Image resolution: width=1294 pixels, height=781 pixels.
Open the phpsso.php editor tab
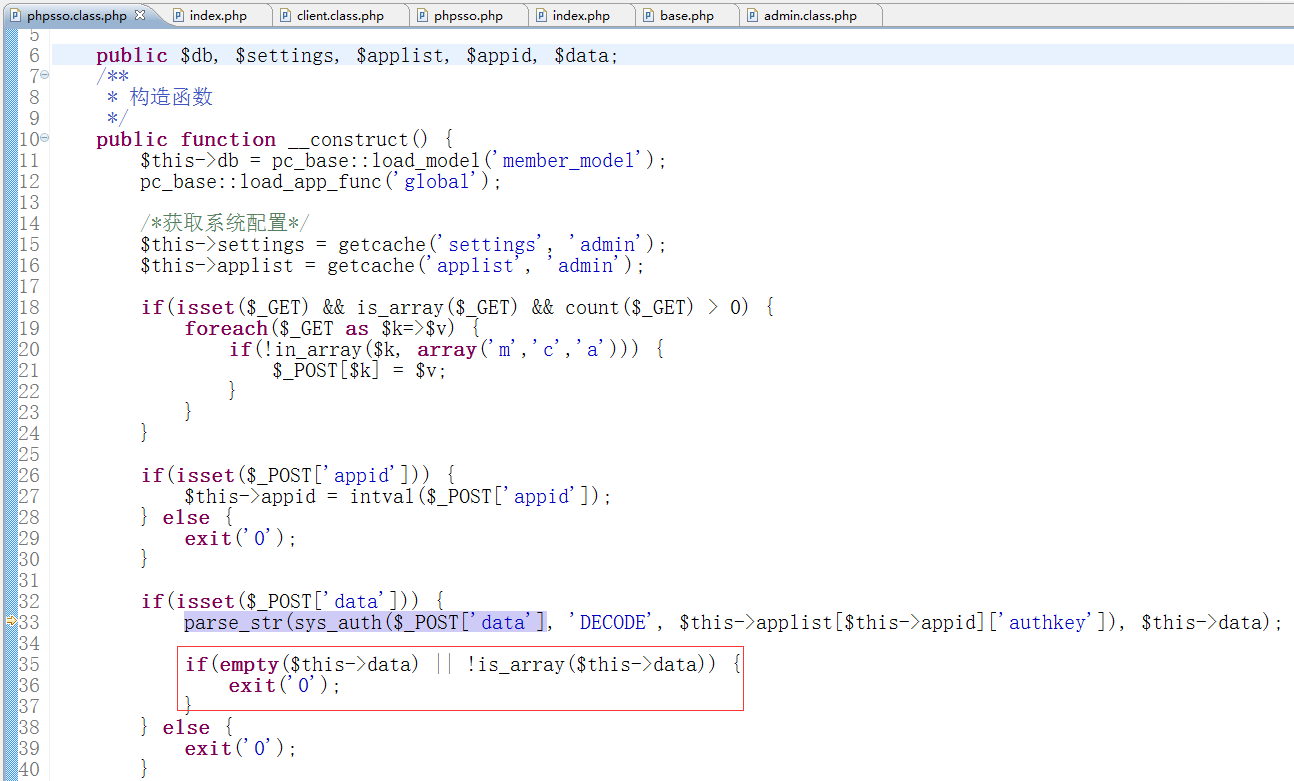click(x=468, y=16)
